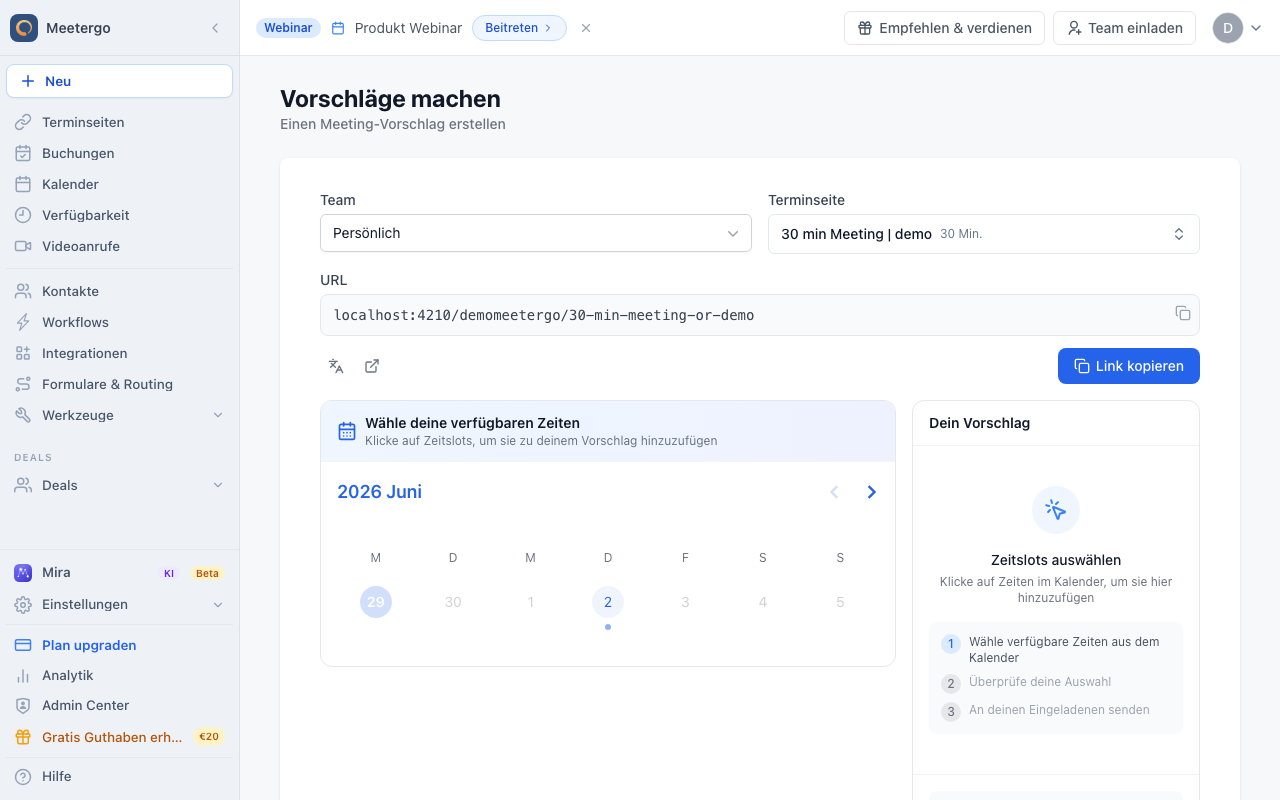Open the Terminseite selector

pyautogui.click(x=984, y=234)
